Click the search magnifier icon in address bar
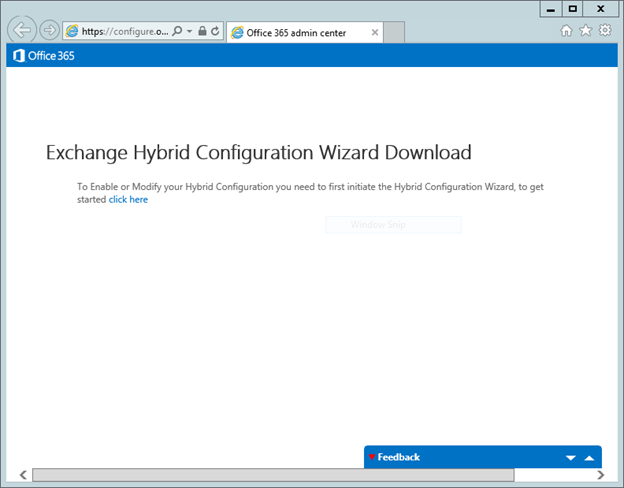Screen dimensions: 624x488 coord(177,31)
